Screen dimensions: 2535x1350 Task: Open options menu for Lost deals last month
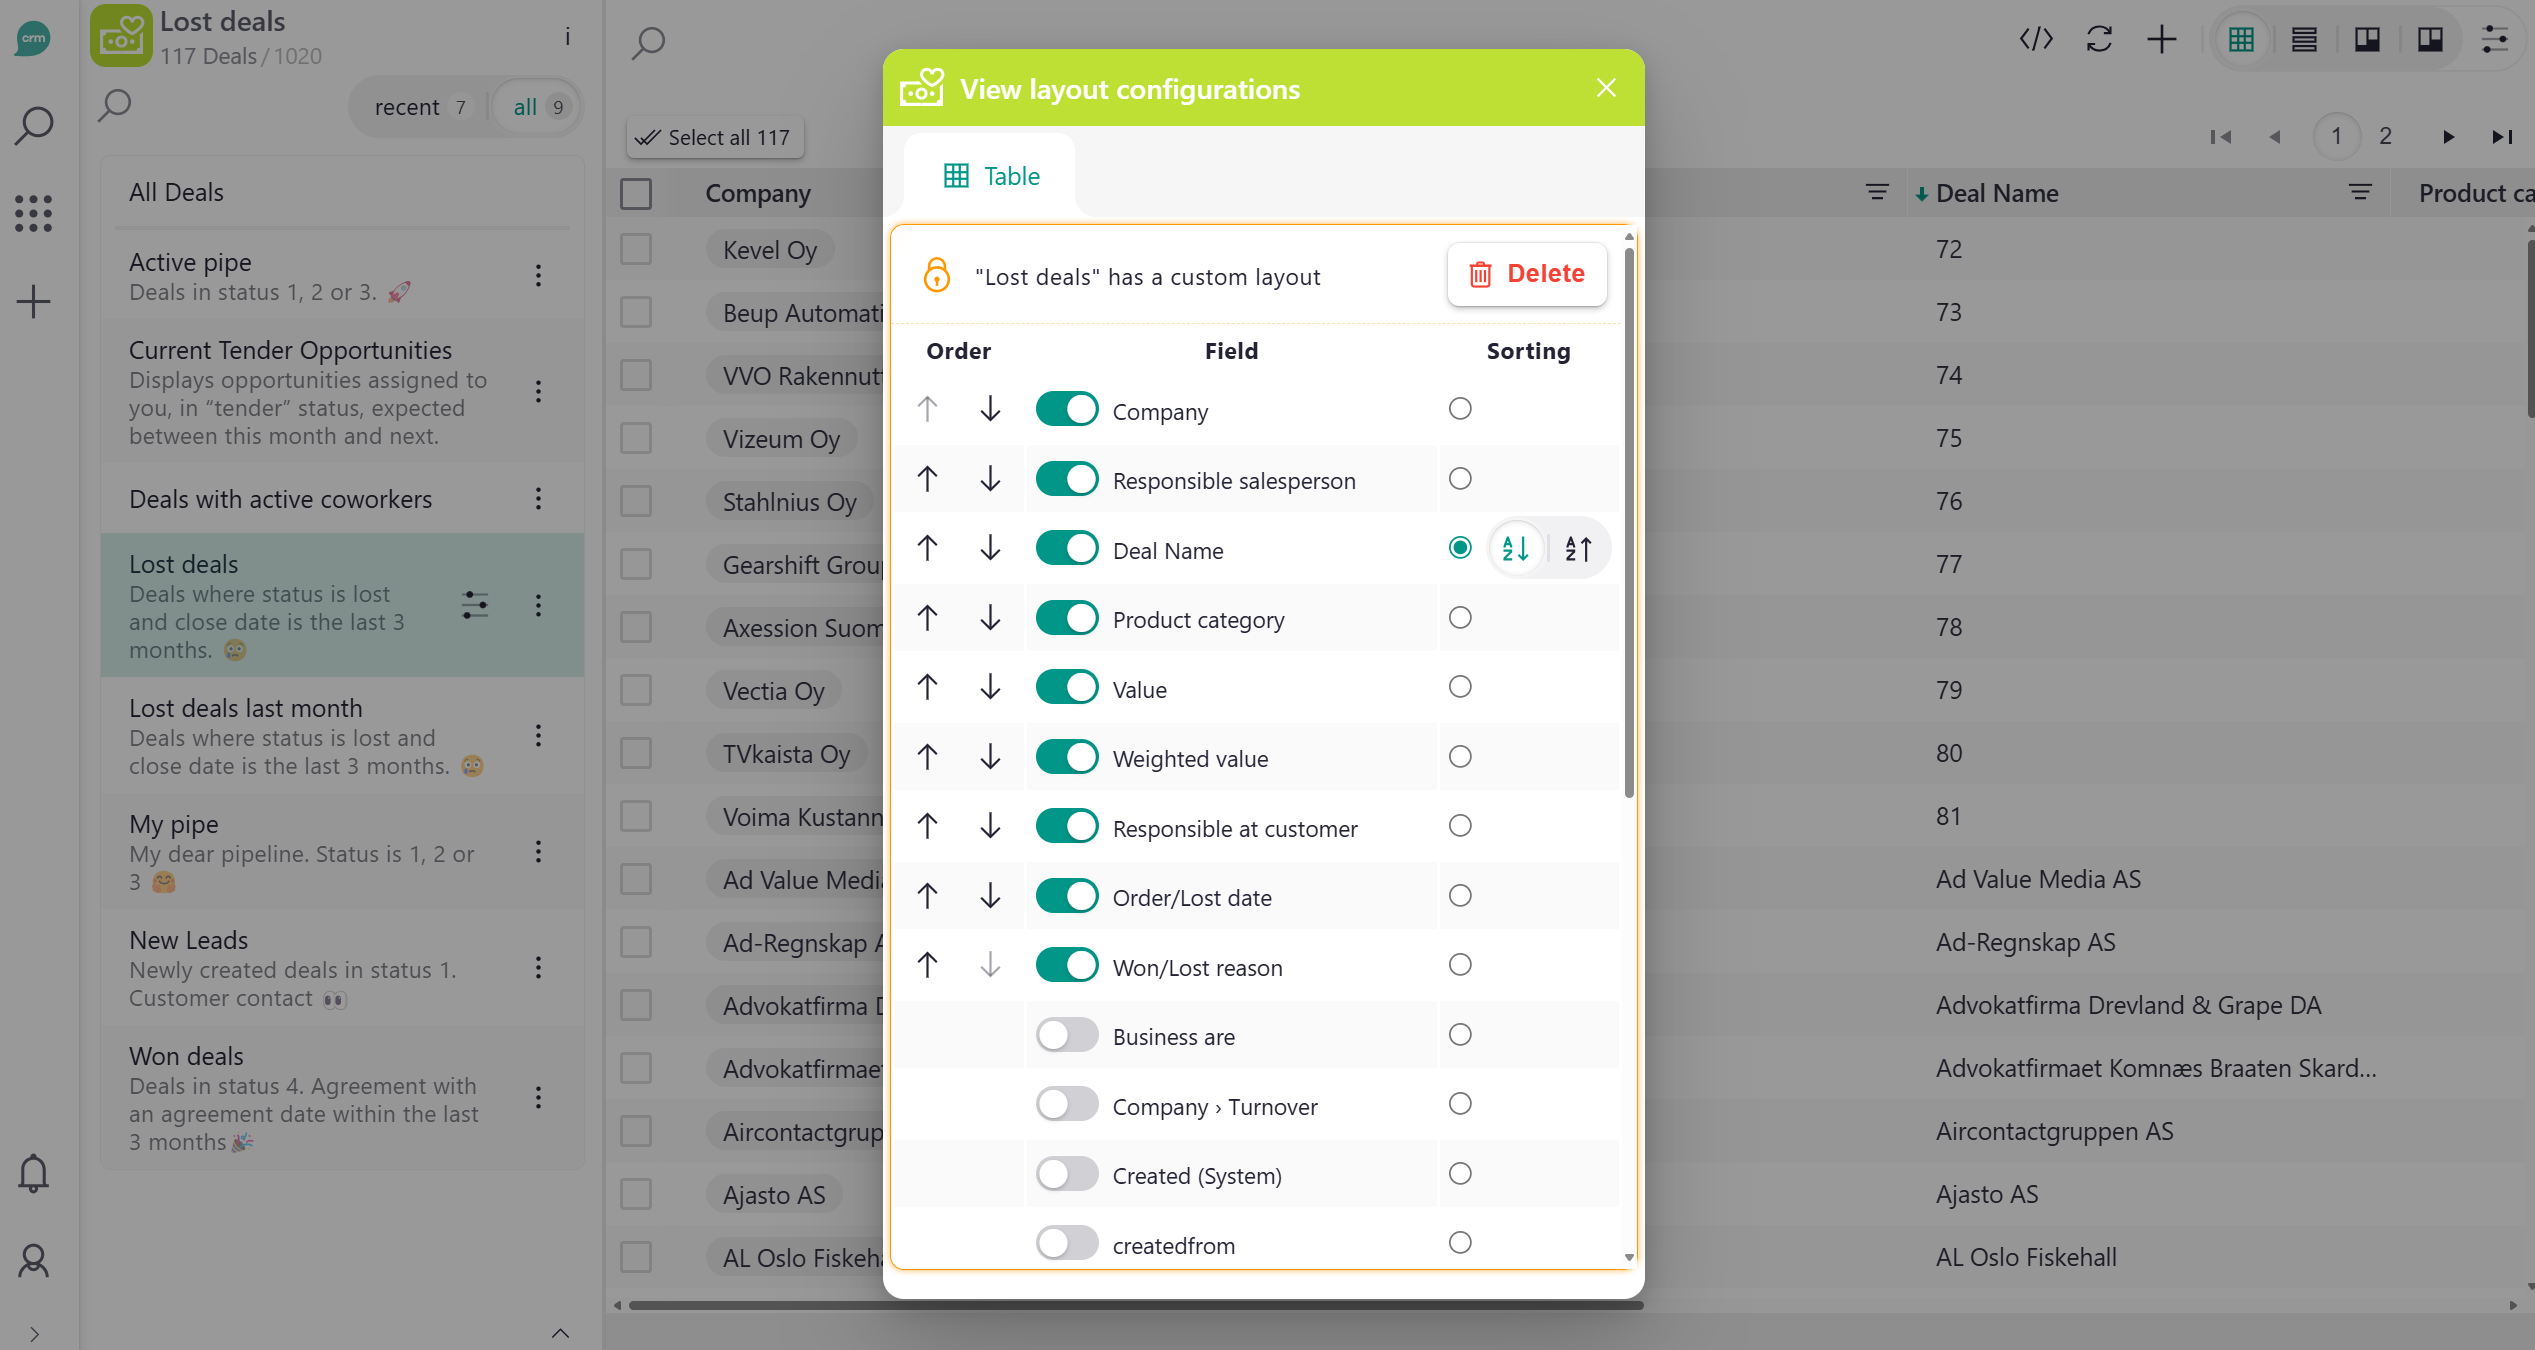tap(538, 736)
